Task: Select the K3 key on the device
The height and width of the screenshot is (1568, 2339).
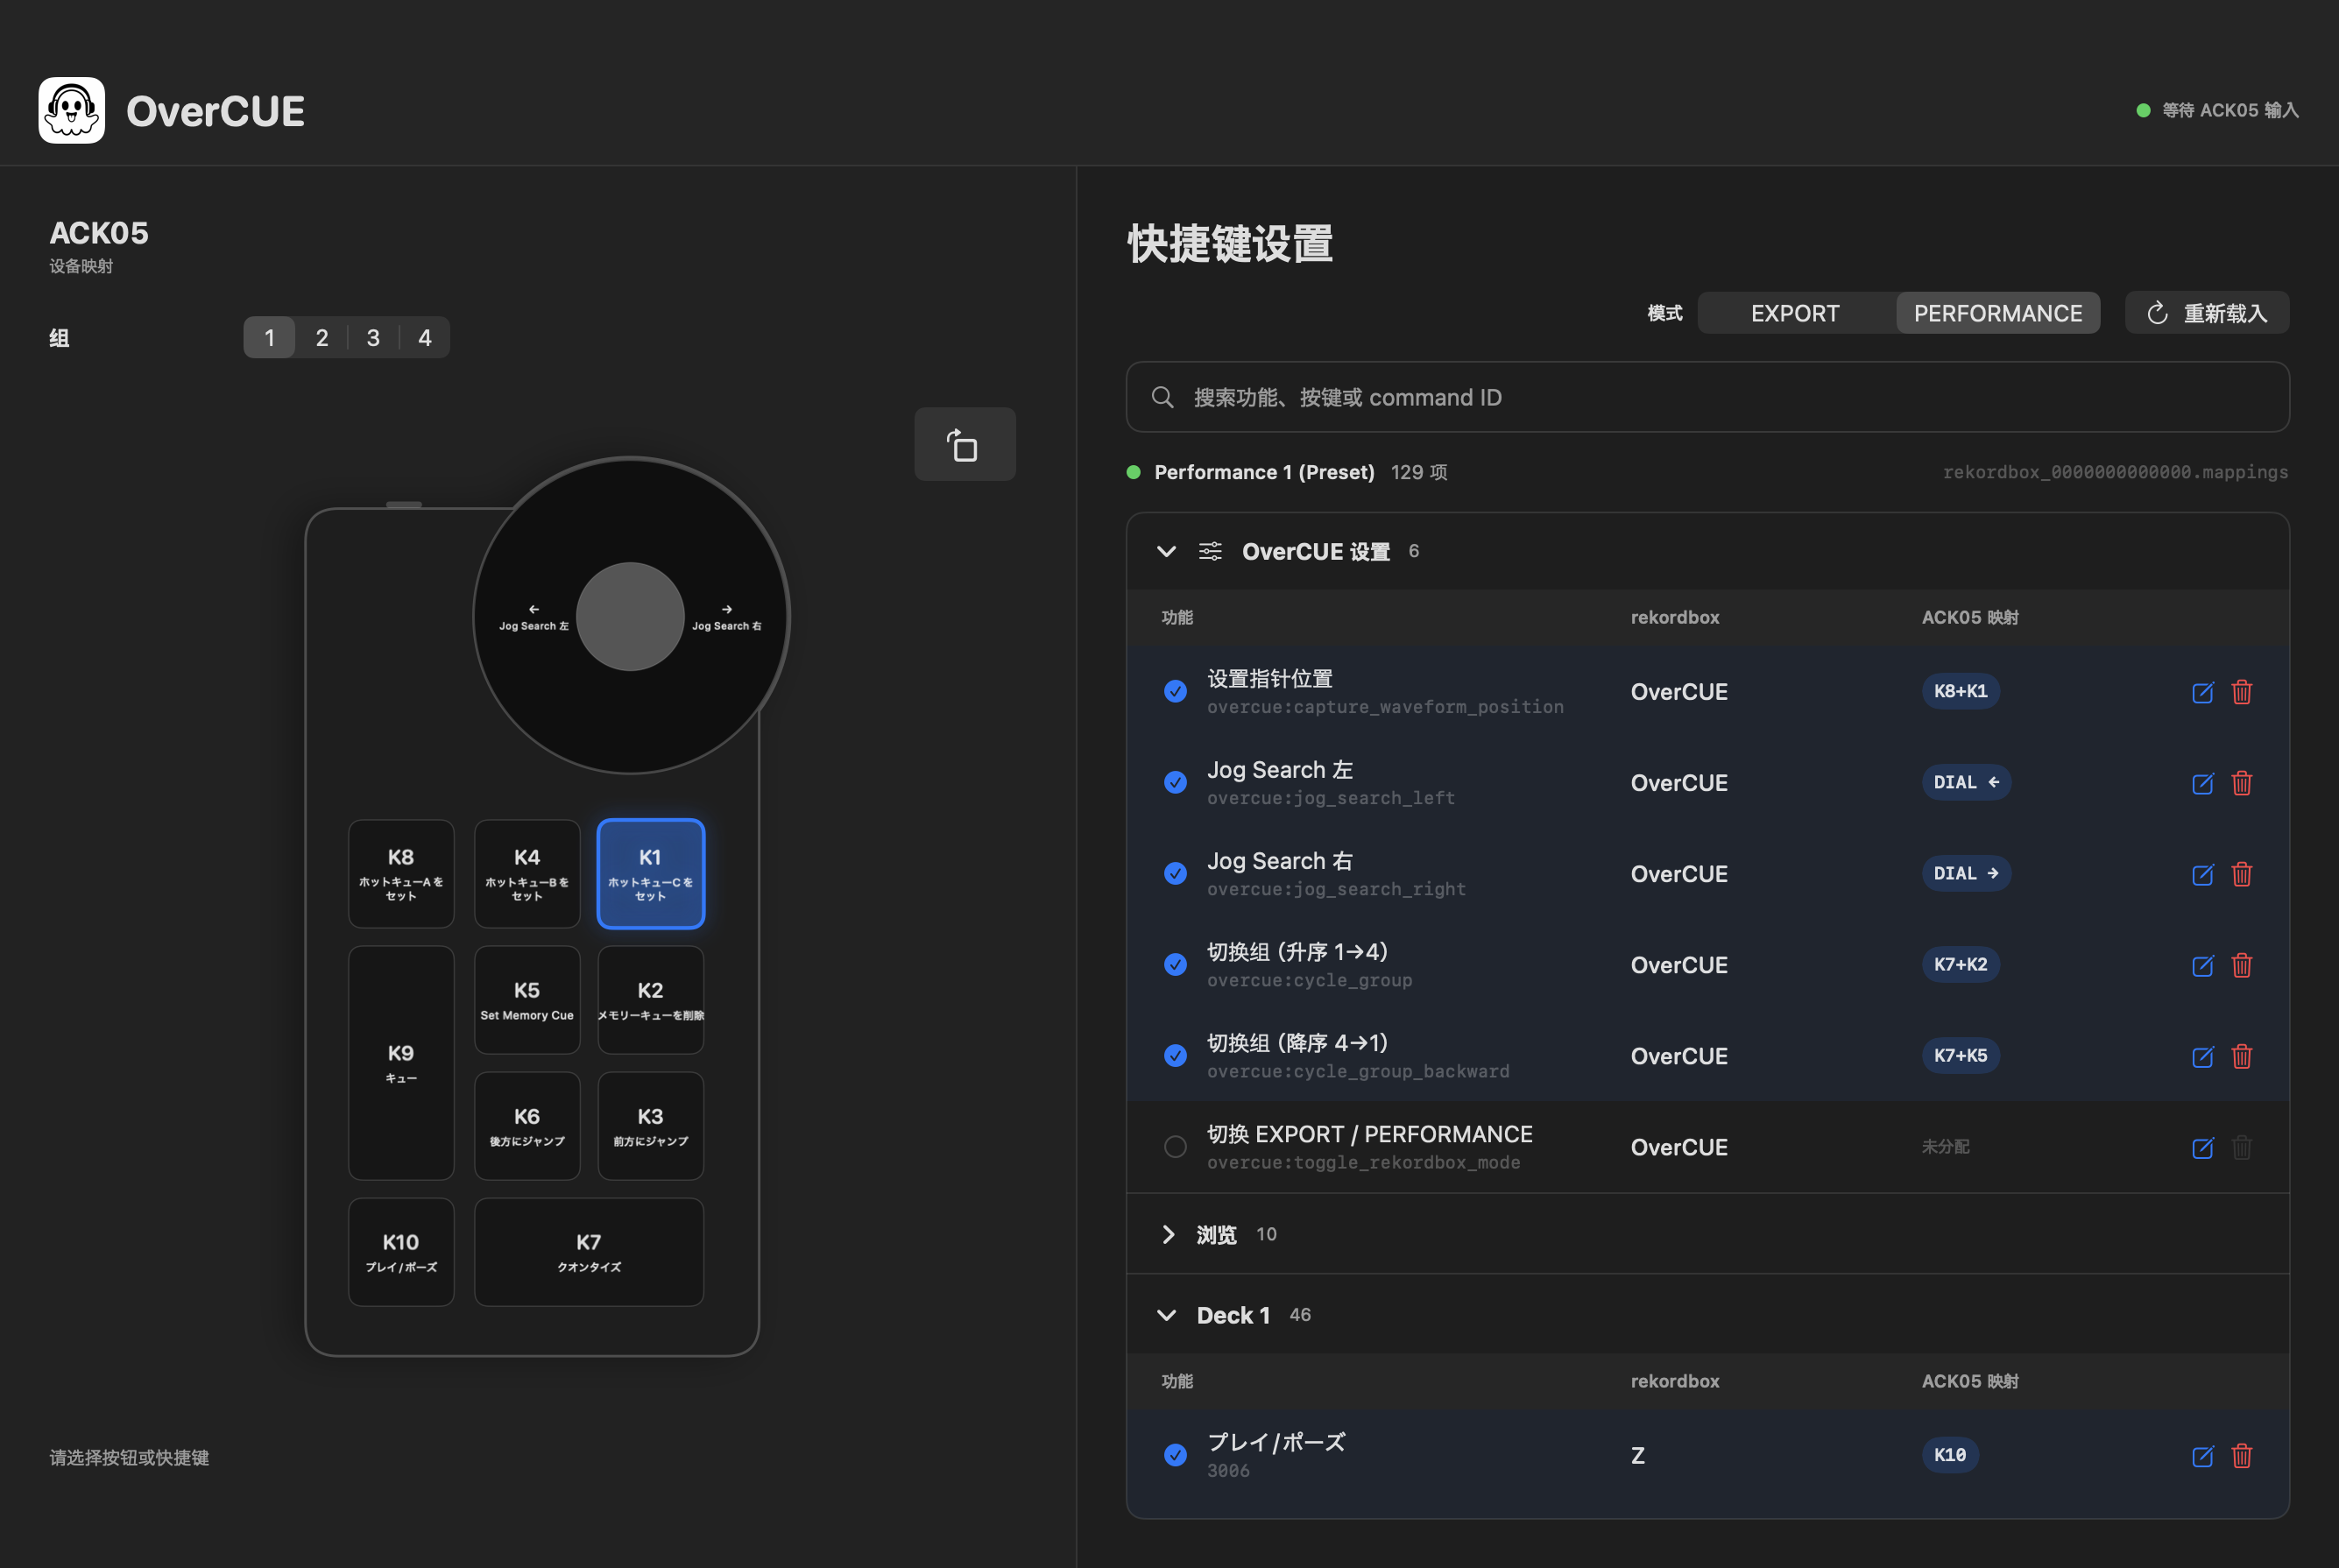Action: pos(651,1126)
